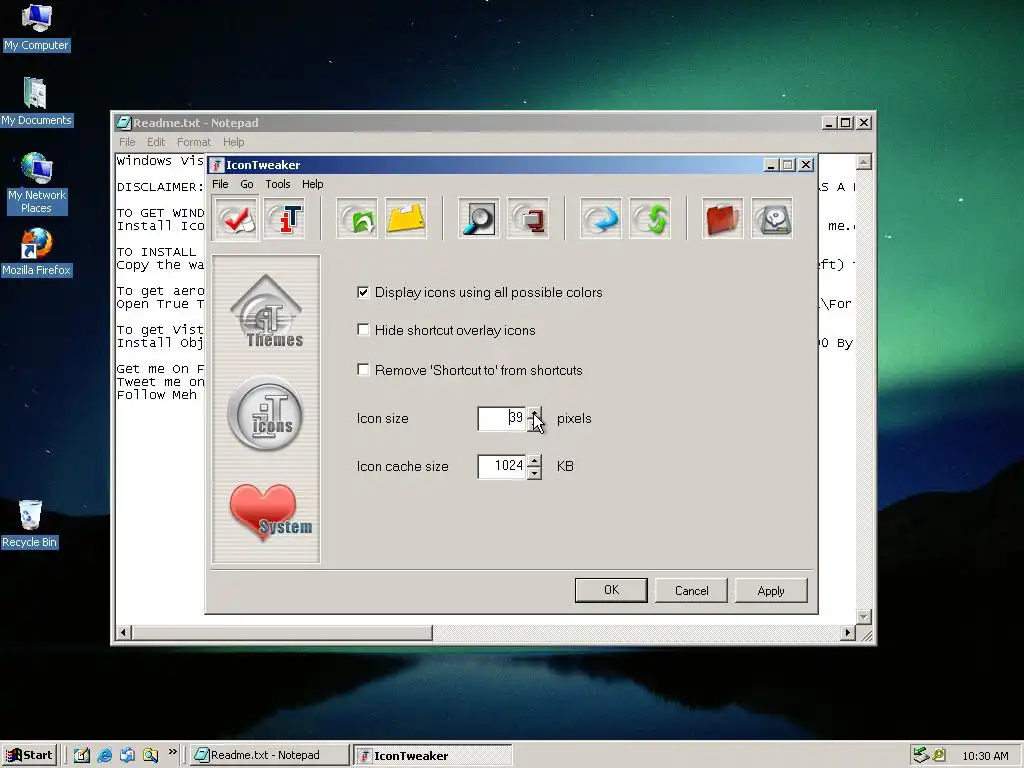
Task: Open IconTweaker Help menu
Action: [312, 184]
